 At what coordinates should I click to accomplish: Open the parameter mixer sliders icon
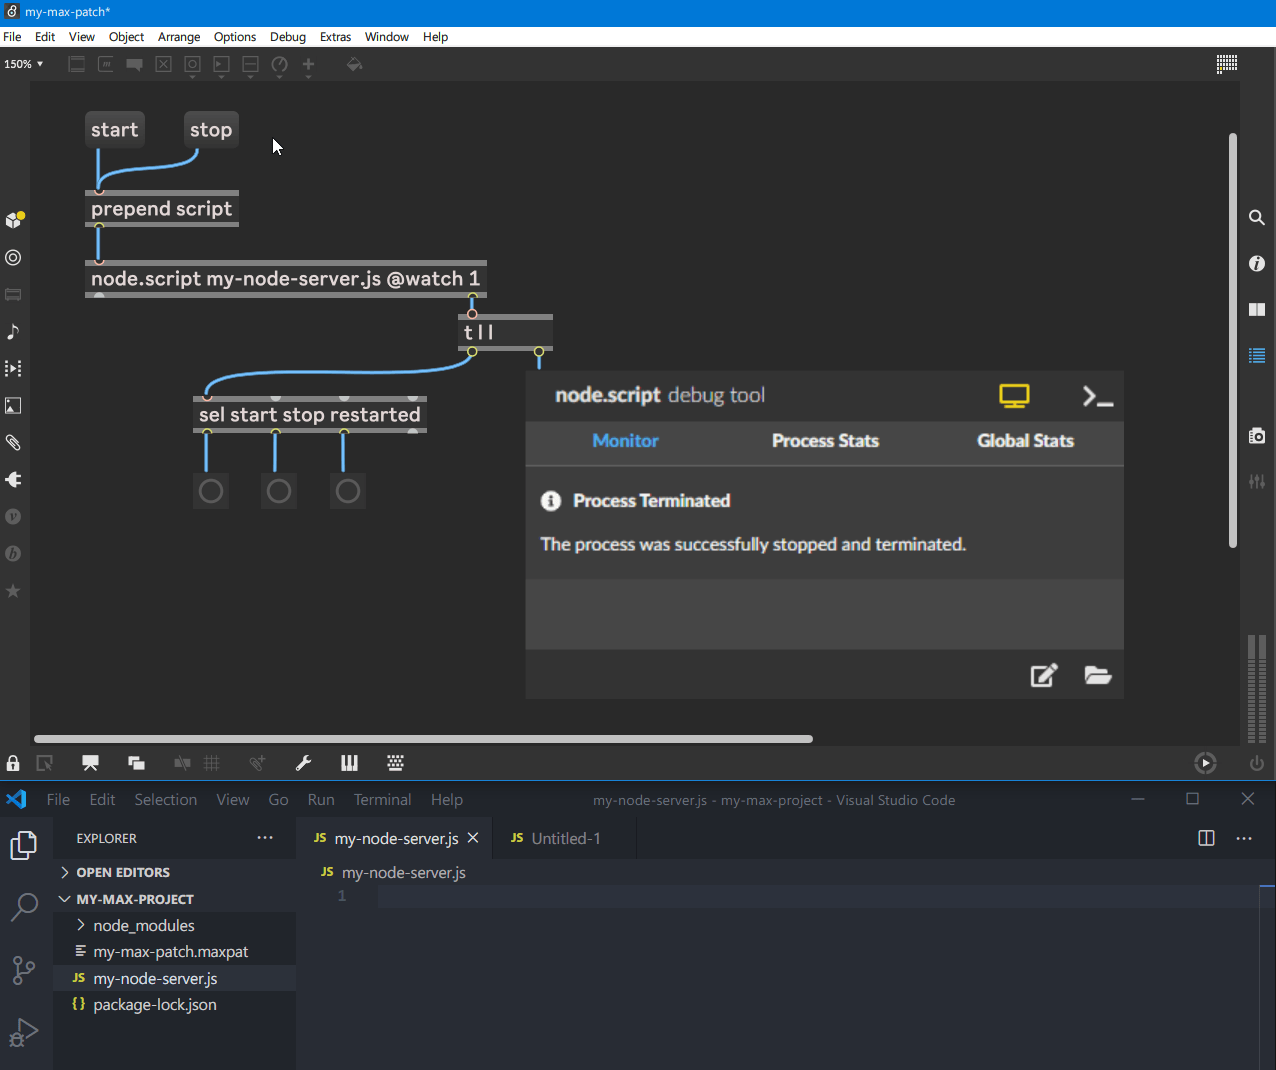coord(1257,481)
